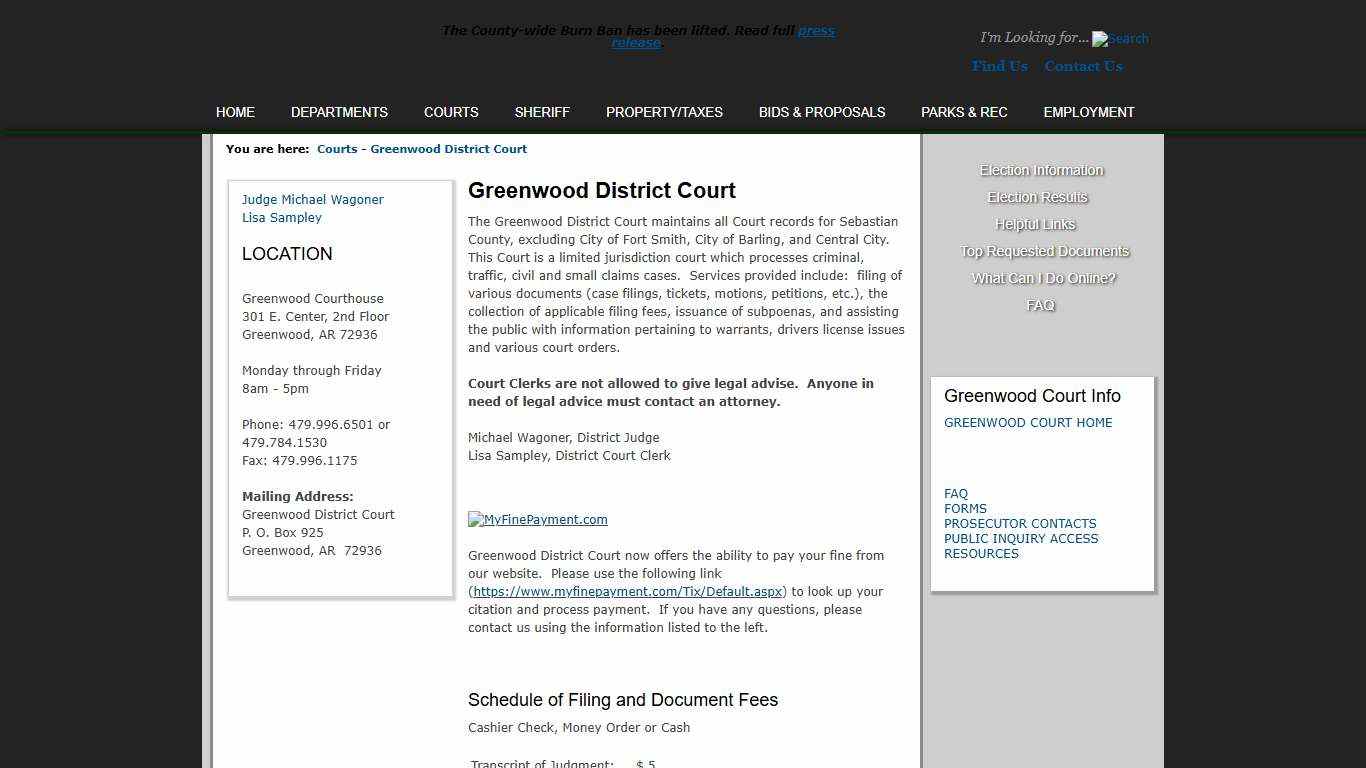This screenshot has height=768, width=1366.
Task: Open the HOME navigation menu item
Action: click(235, 112)
